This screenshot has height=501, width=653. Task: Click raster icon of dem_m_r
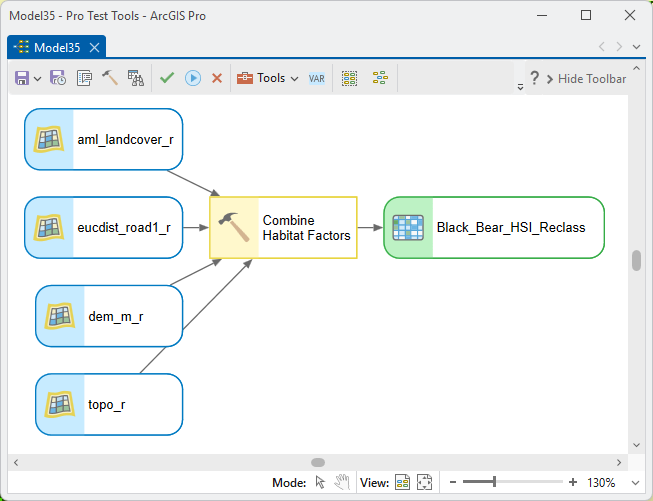pos(60,316)
